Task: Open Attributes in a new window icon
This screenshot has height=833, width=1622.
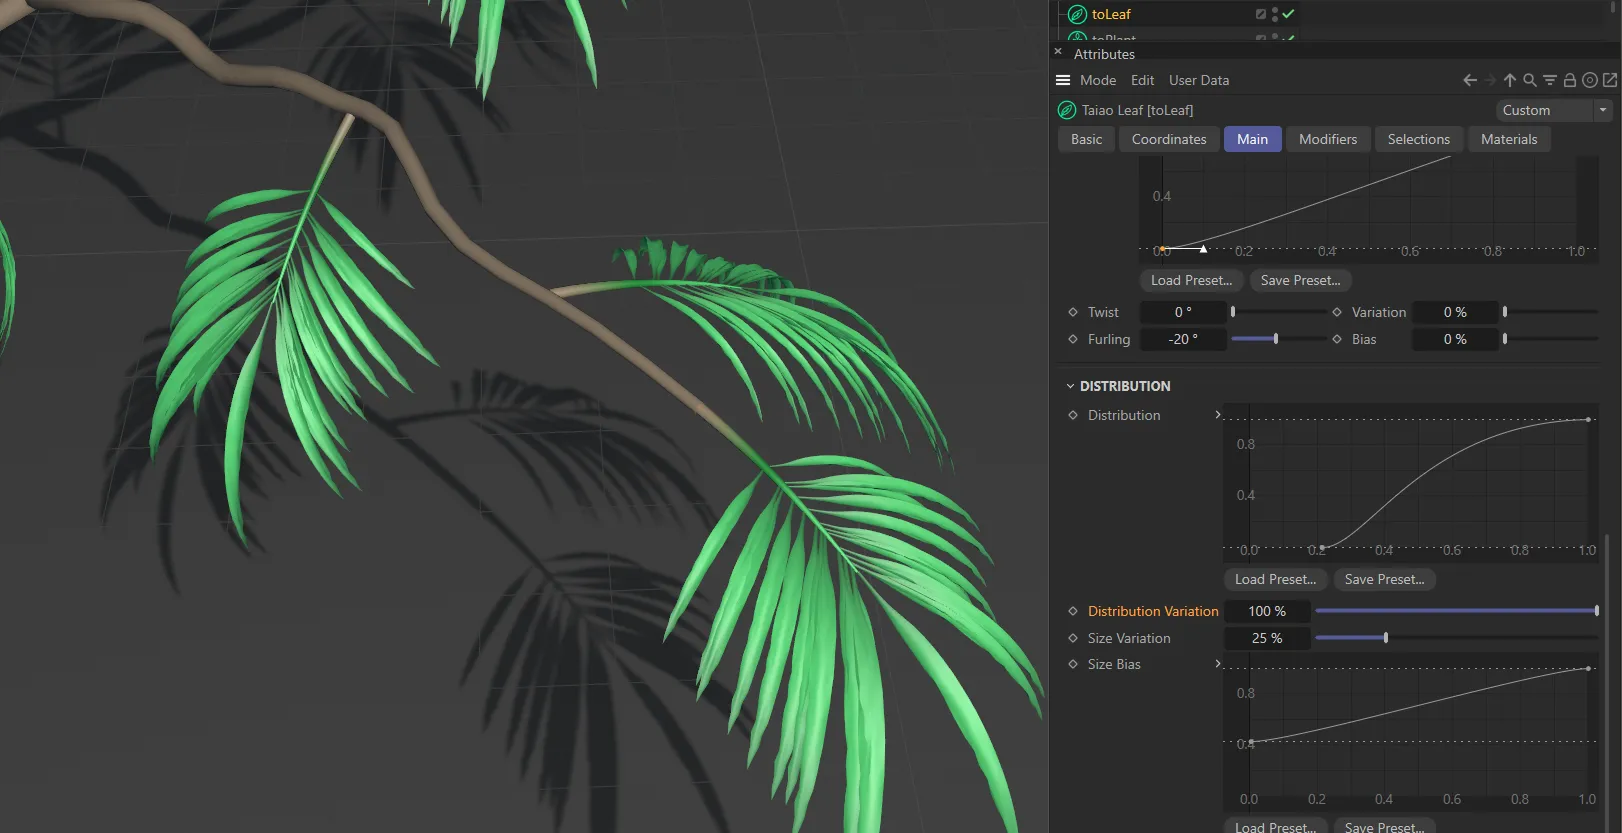Action: (x=1610, y=80)
